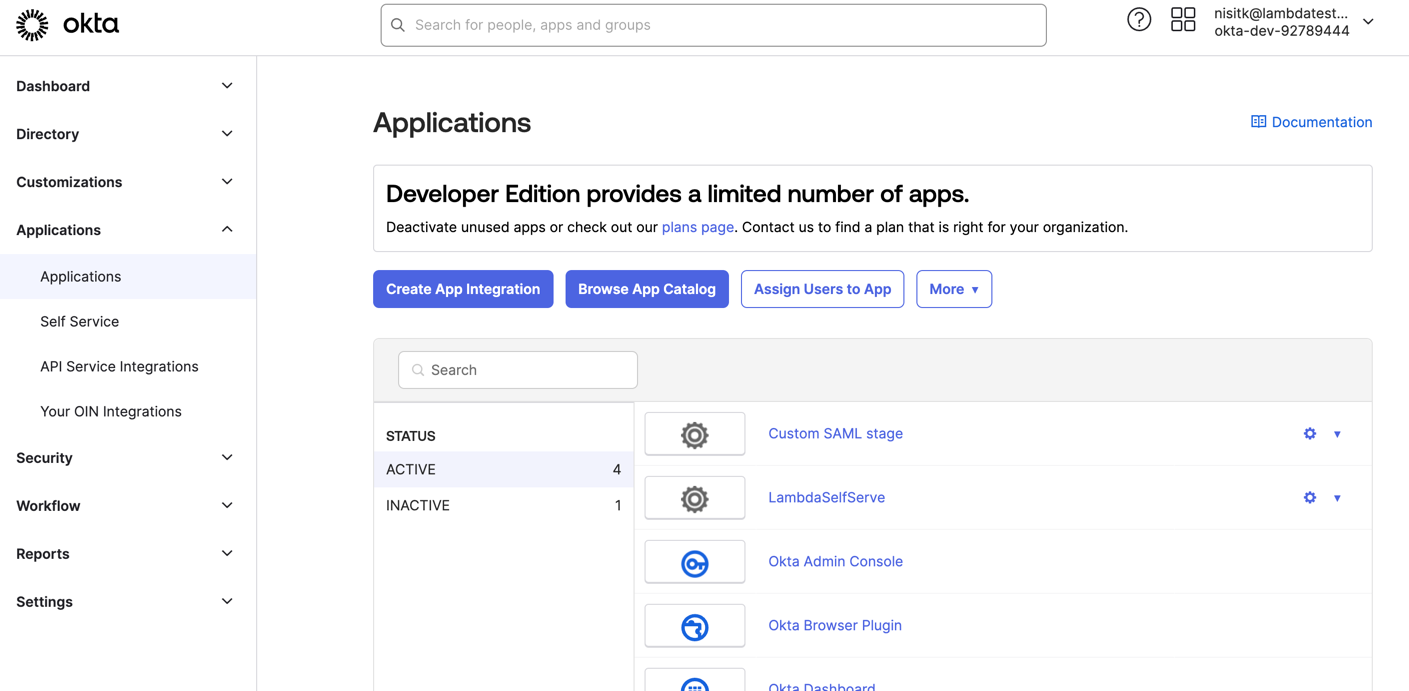Select Self Service in the sidebar

pyautogui.click(x=79, y=321)
